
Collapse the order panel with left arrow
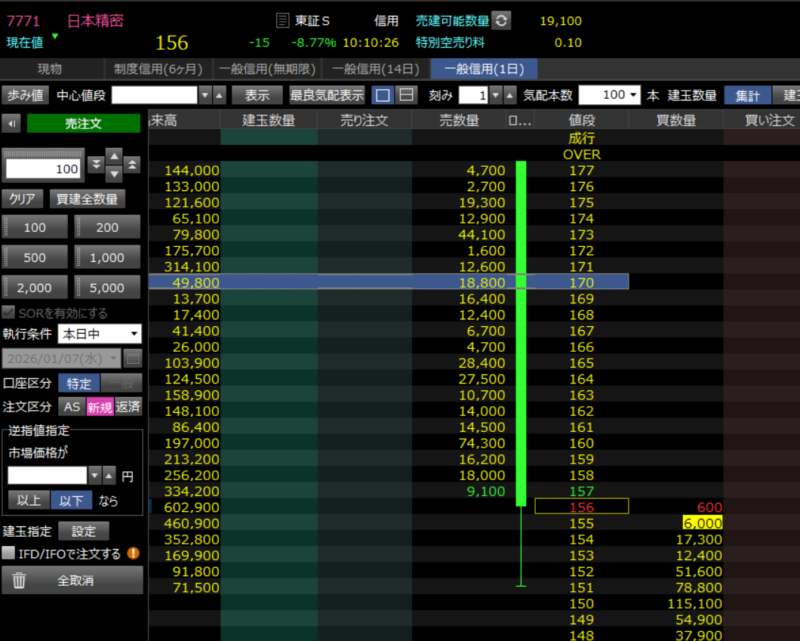pos(11,123)
